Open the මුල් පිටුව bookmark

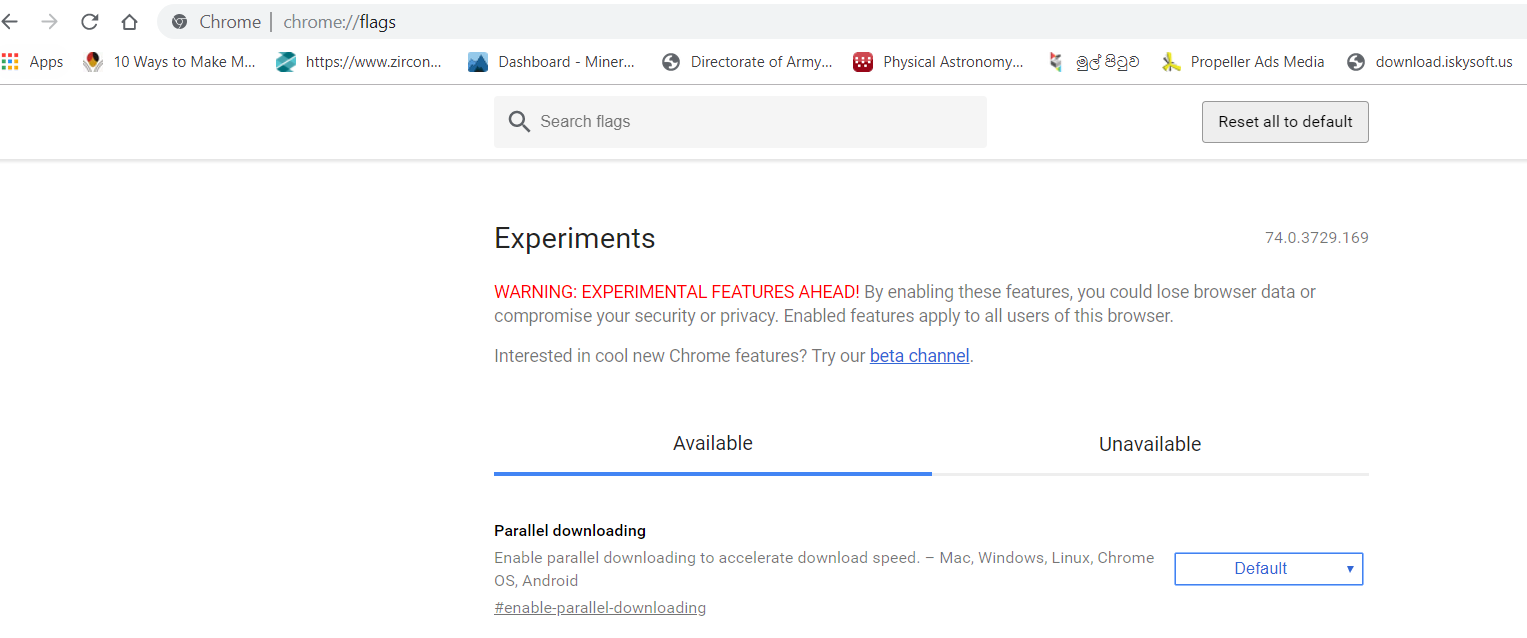click(x=1093, y=62)
